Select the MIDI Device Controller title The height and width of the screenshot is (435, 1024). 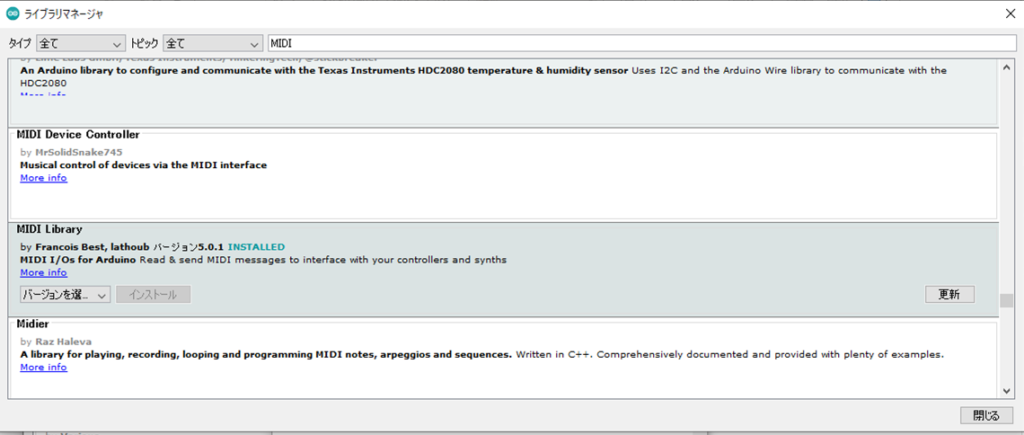(x=78, y=135)
